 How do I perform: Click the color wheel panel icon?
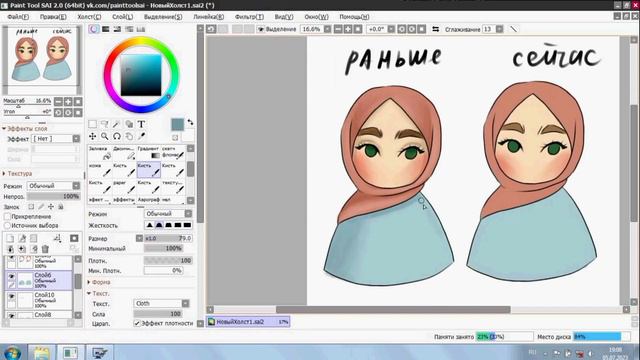94,29
